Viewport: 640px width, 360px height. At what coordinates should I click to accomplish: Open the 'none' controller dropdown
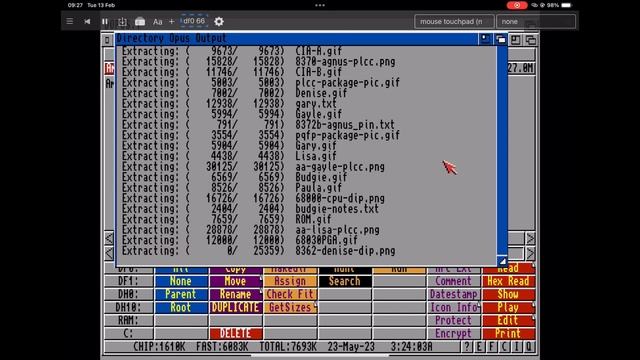pyautogui.click(x=536, y=21)
